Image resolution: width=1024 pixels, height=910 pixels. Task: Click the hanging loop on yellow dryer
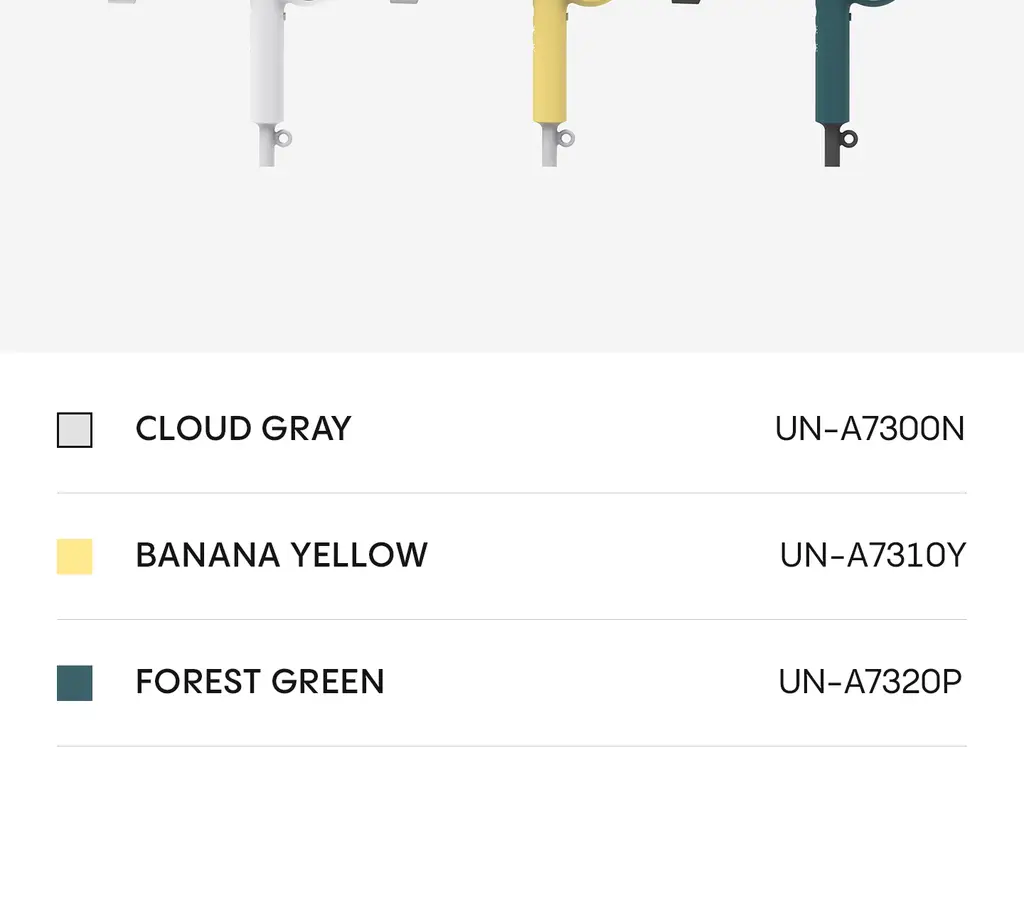click(566, 138)
